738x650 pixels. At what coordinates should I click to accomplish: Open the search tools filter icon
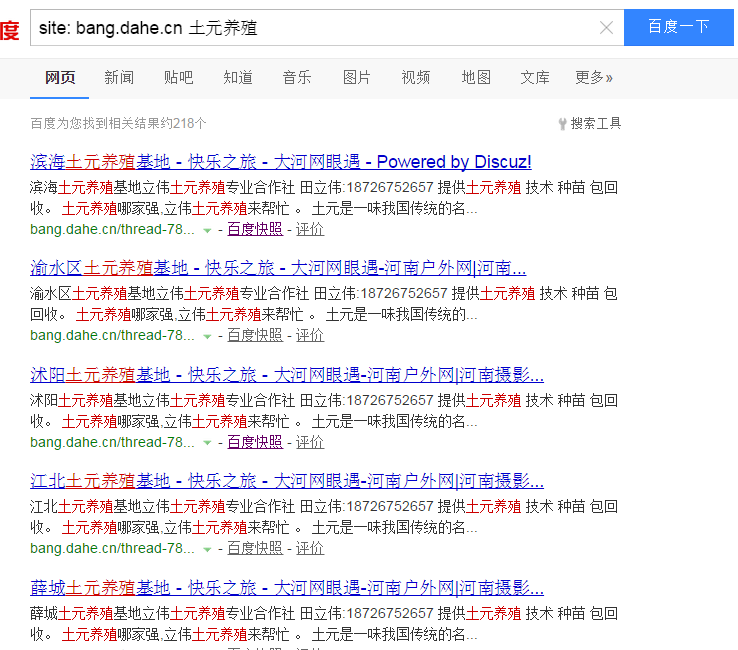tap(563, 124)
